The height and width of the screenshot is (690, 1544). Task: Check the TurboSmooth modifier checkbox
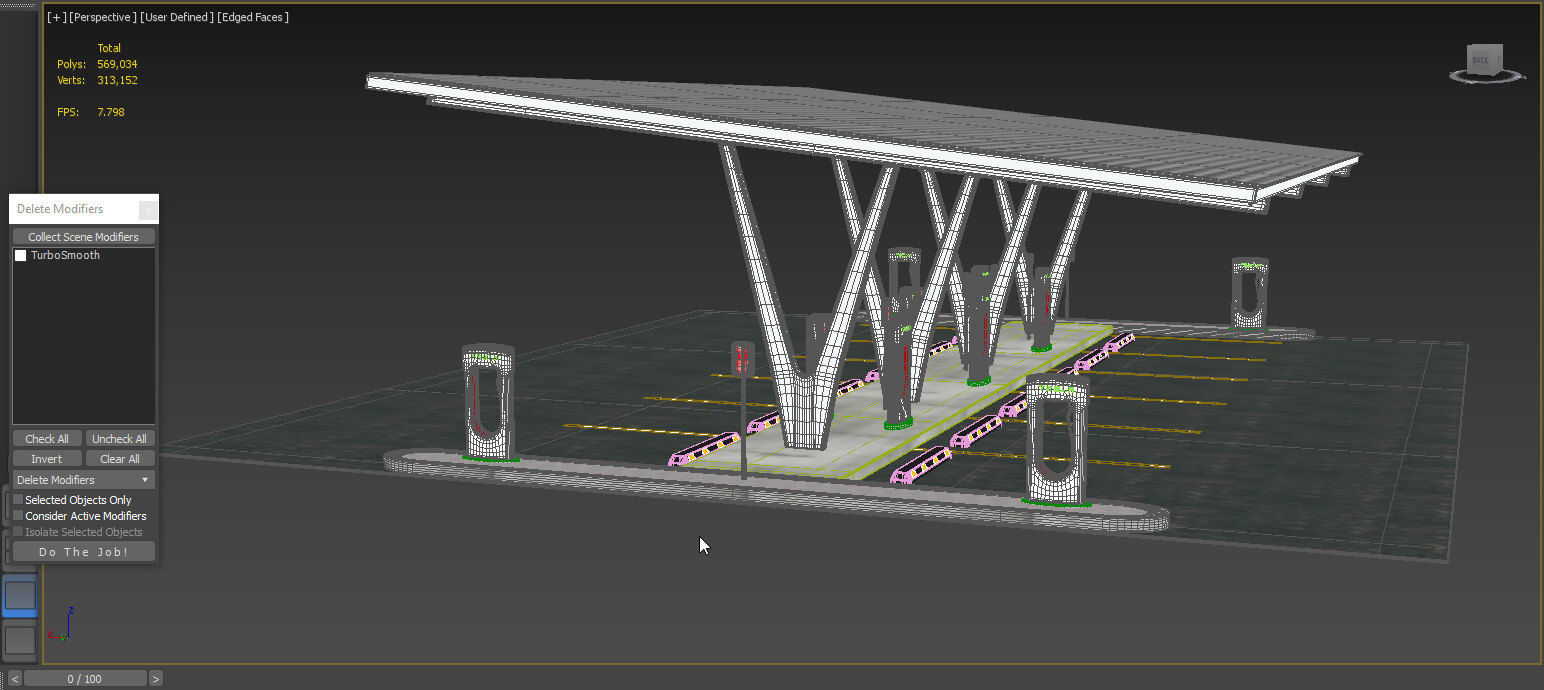(x=20, y=255)
